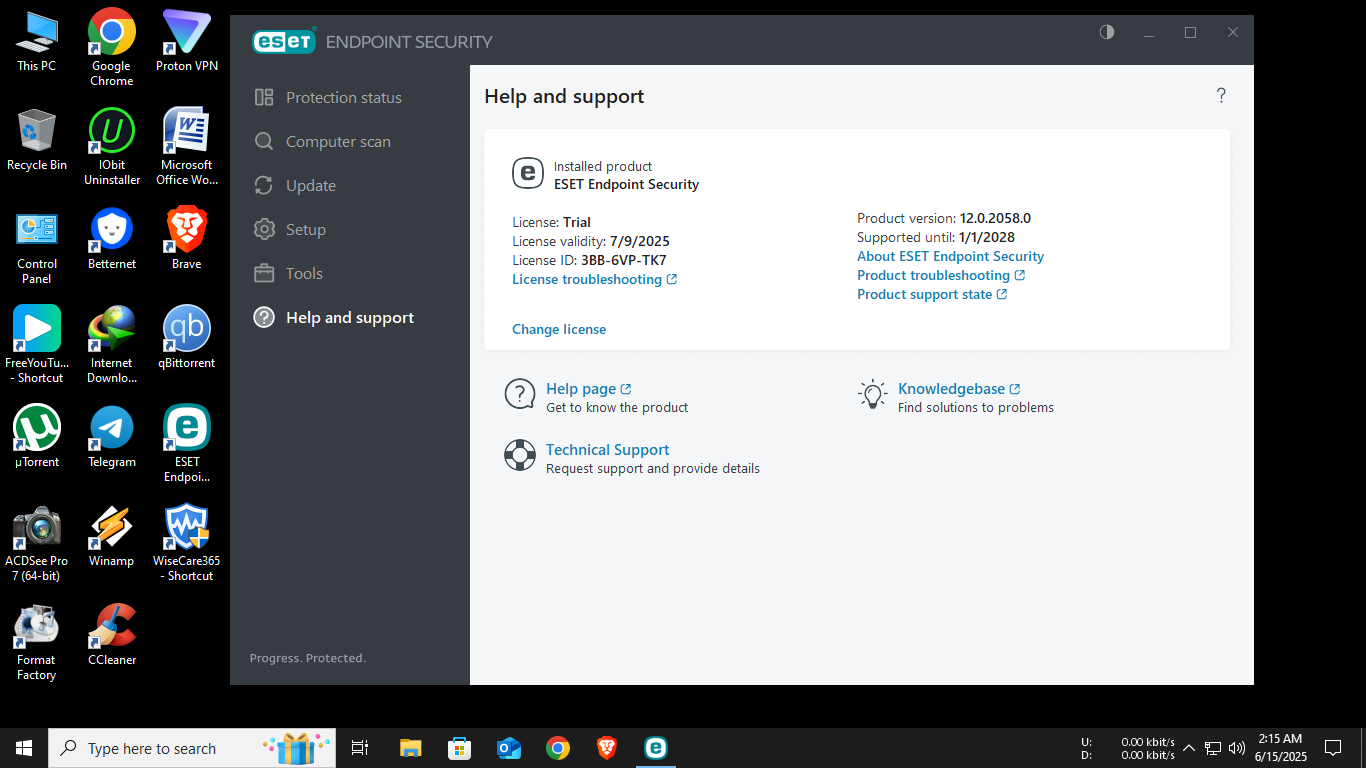This screenshot has height=768, width=1366.
Task: Open About ESET Endpoint Security
Action: pos(950,256)
